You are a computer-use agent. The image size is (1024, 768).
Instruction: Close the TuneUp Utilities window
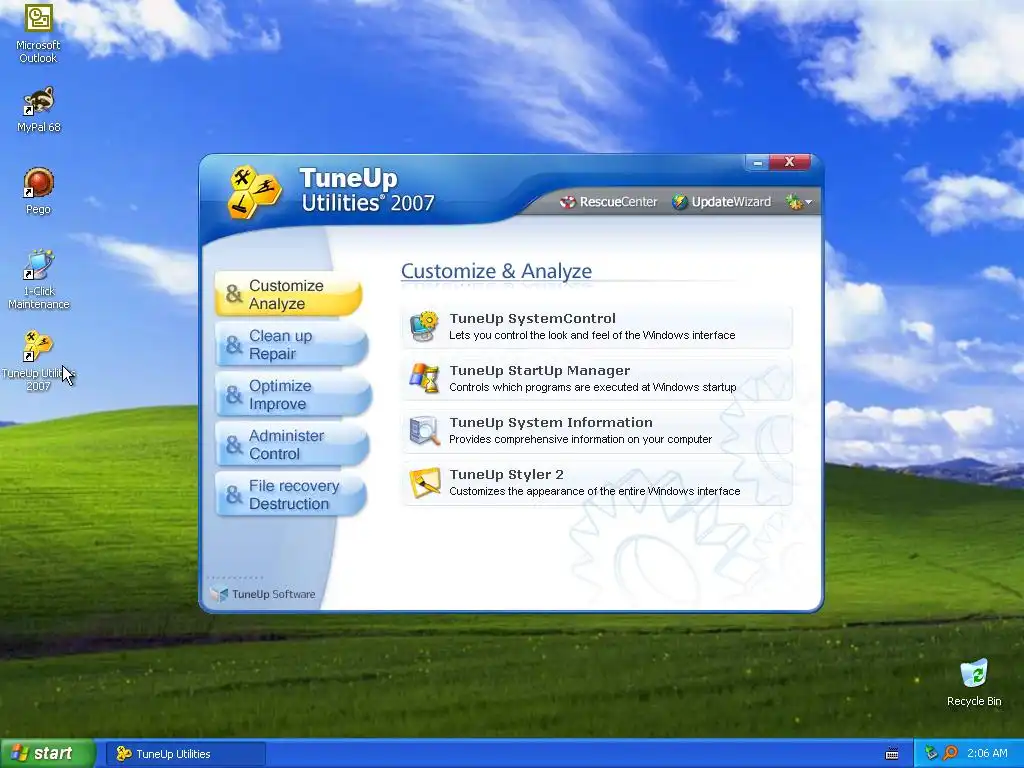[790, 162]
